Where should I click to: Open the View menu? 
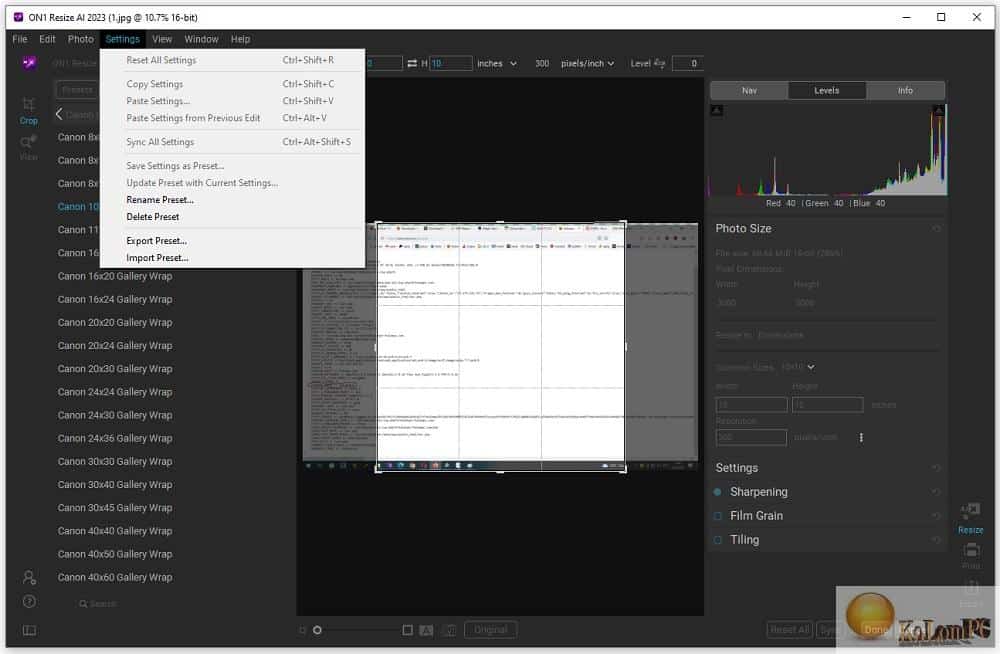tap(162, 39)
